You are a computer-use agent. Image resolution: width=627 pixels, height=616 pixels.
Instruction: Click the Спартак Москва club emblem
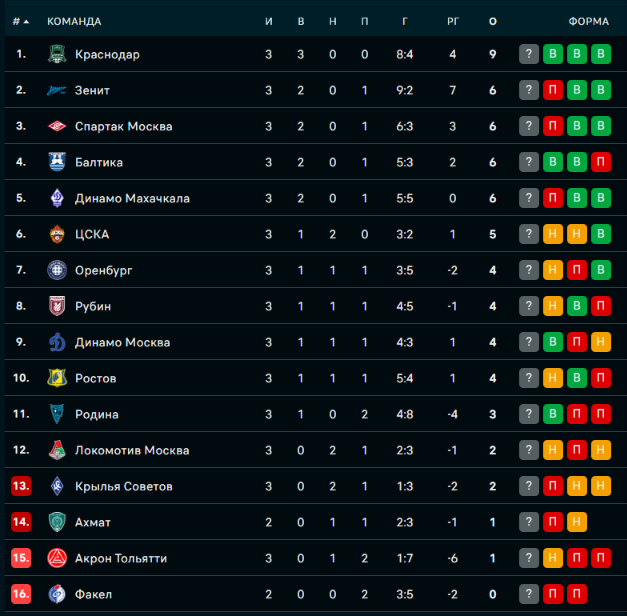(57, 126)
